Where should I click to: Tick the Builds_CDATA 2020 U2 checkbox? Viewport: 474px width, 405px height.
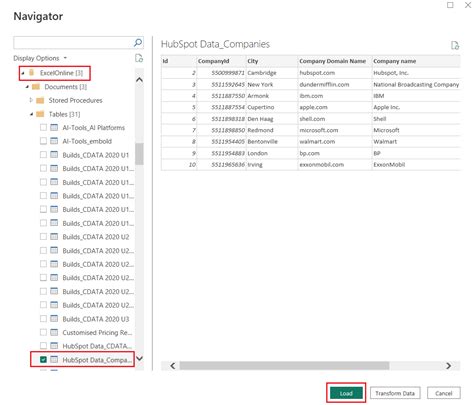click(43, 237)
